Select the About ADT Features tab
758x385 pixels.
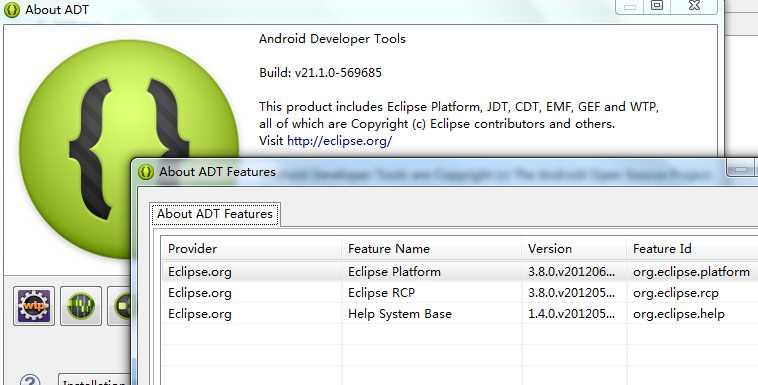(215, 214)
